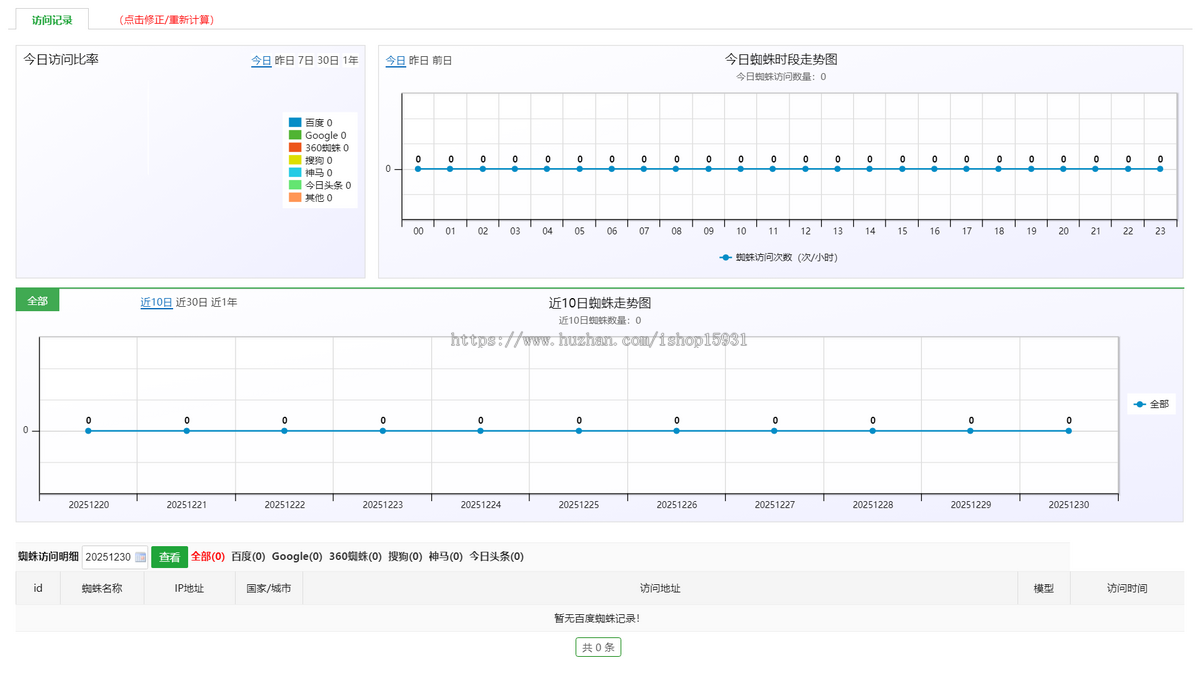Click the hour 00 data point on hourly chart
The height and width of the screenshot is (678, 1200).
tap(418, 169)
